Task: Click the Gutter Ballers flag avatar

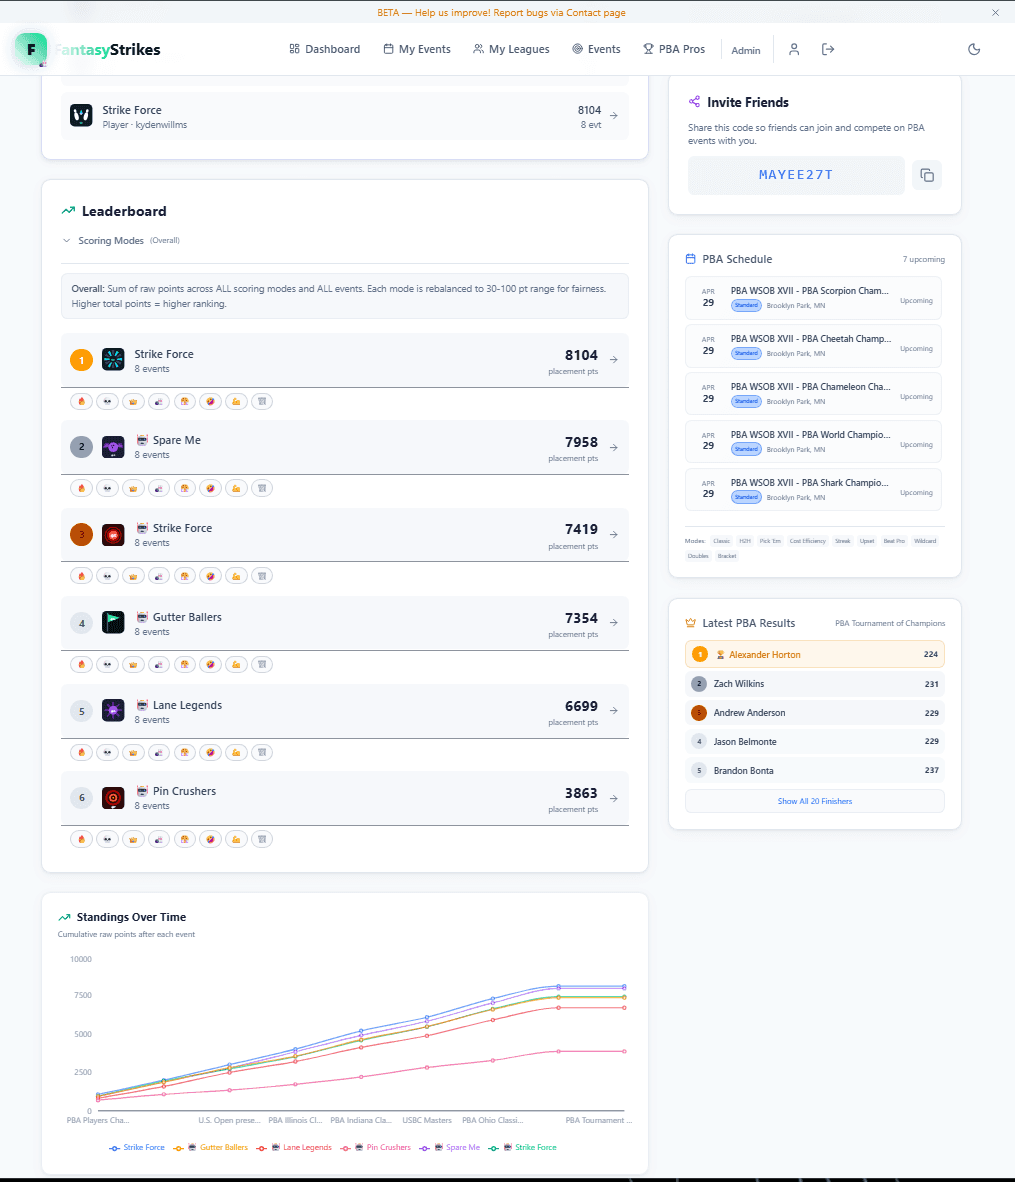Action: pyautogui.click(x=113, y=623)
